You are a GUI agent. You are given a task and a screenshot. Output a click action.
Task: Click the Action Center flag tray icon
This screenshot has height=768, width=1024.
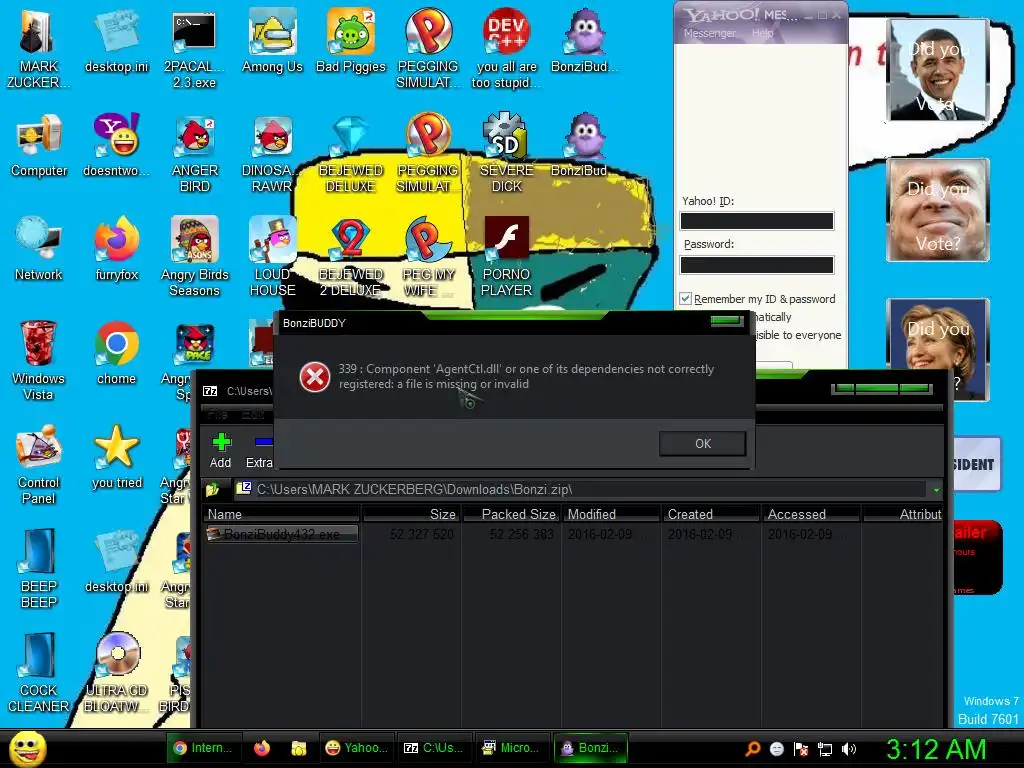coord(801,749)
